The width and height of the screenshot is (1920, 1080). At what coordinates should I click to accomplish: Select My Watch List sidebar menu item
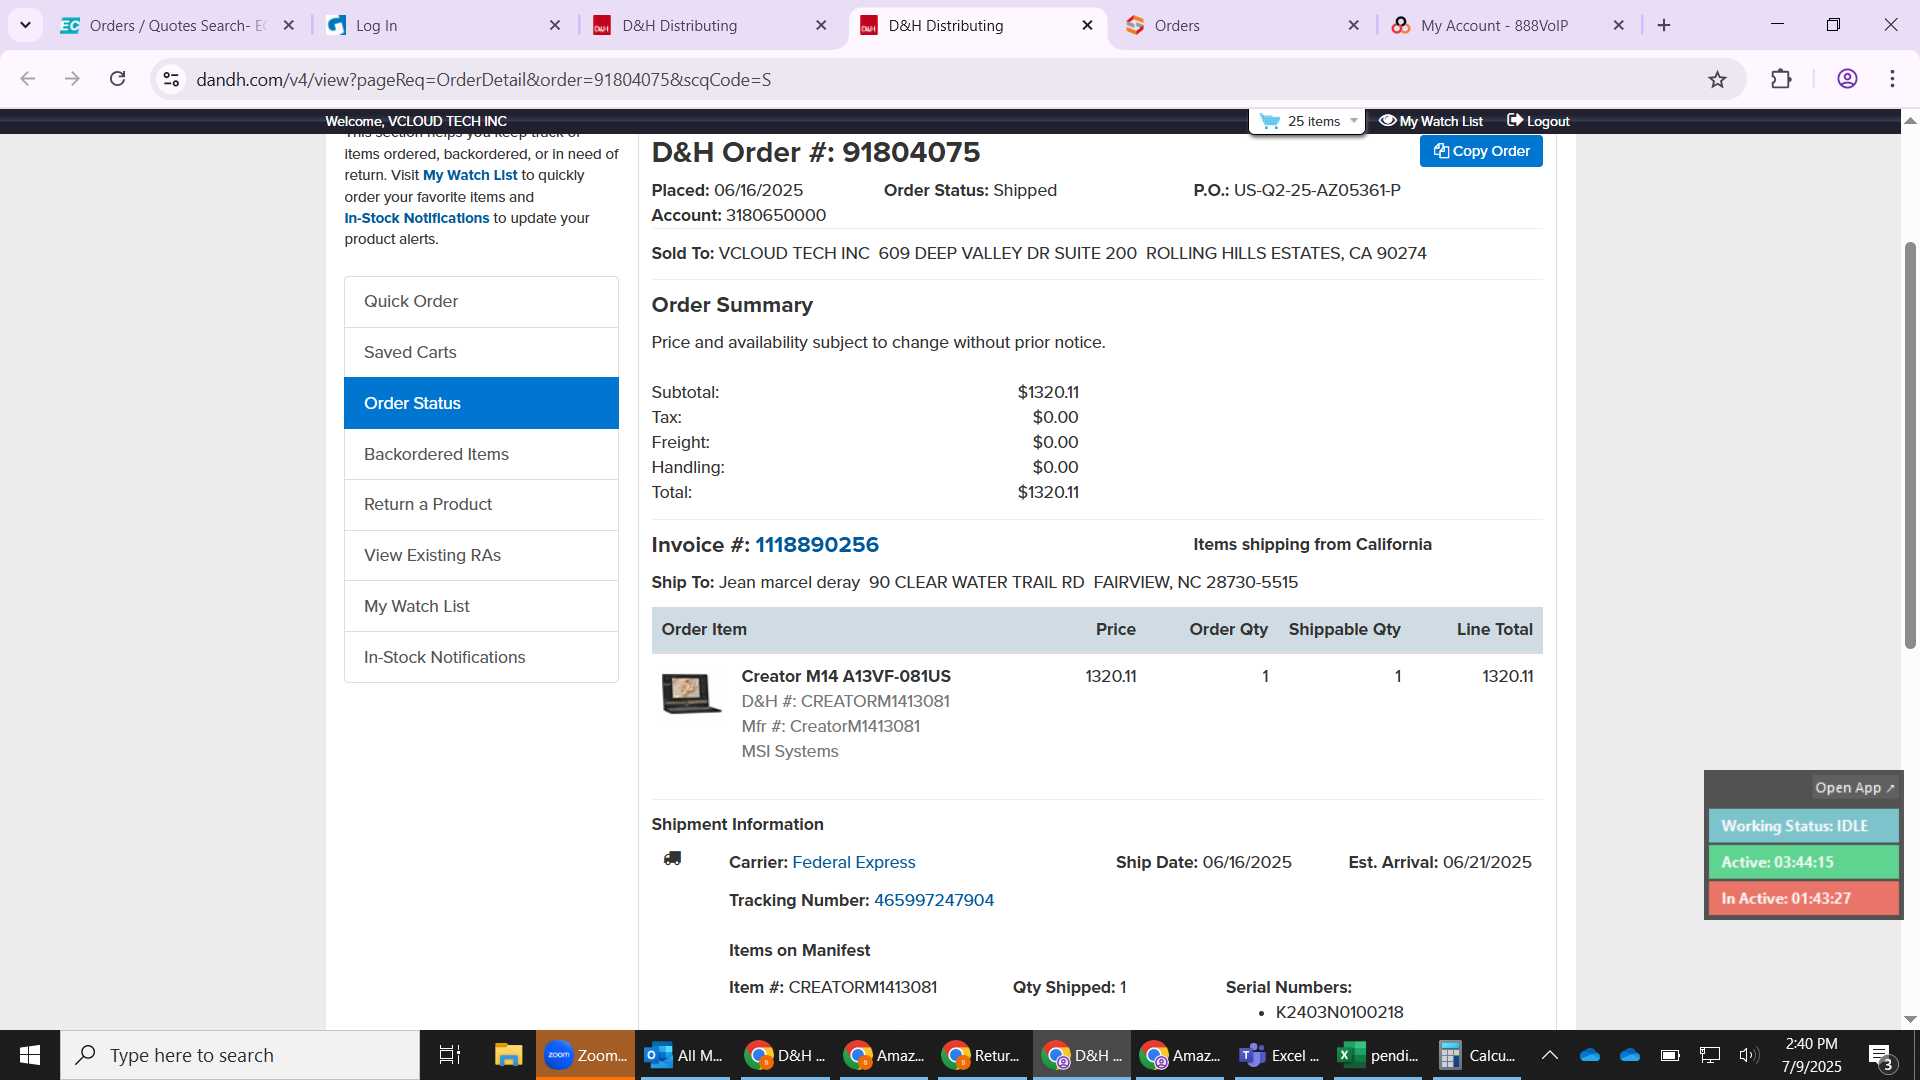click(481, 606)
